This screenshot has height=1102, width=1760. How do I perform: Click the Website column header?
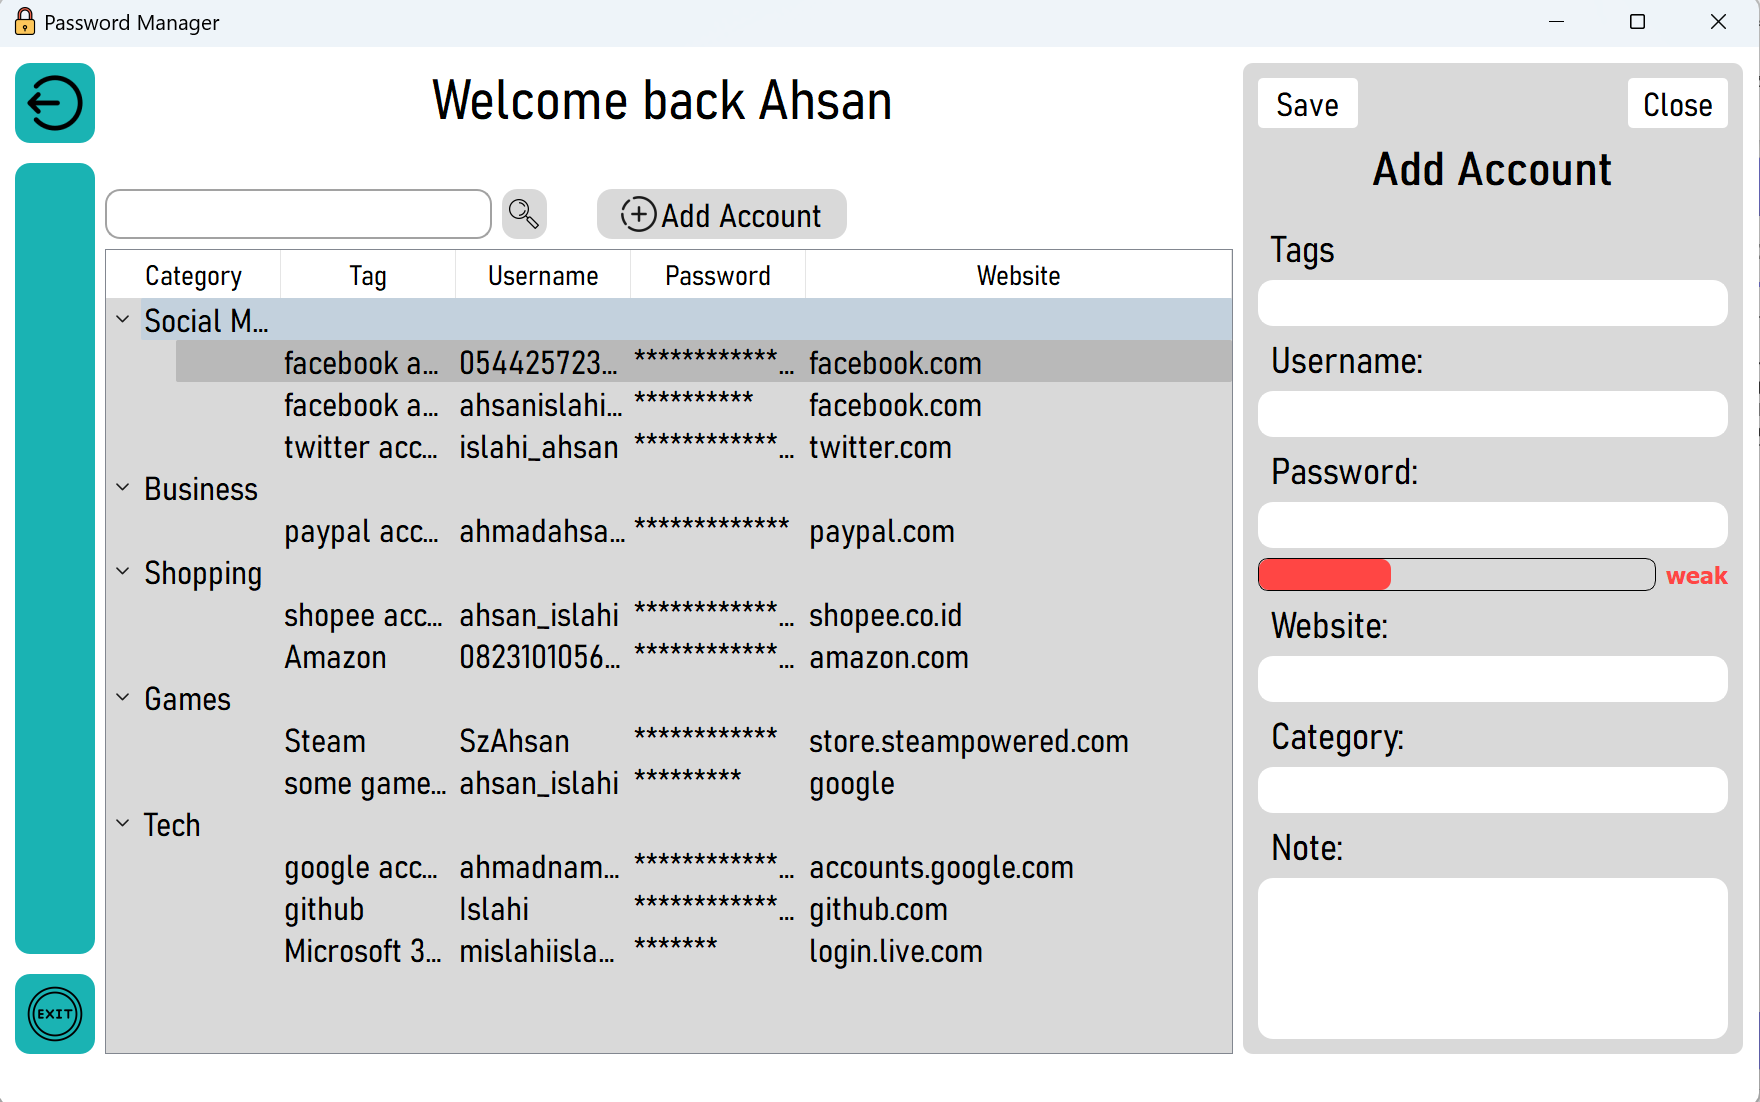pos(1018,275)
